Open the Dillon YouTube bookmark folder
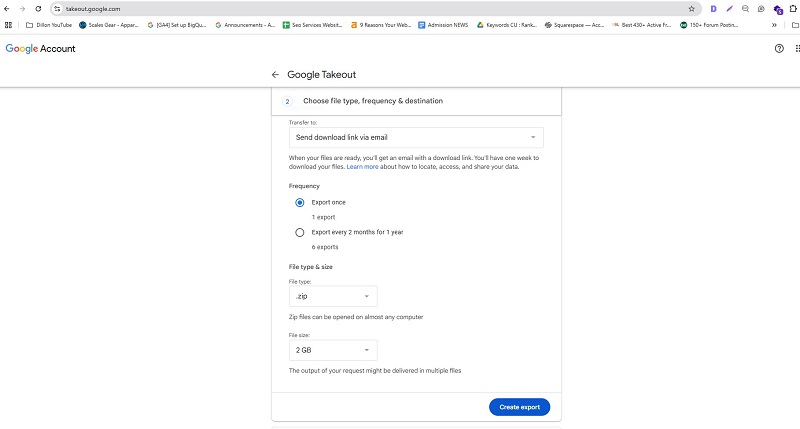The image size is (800, 429). (48, 24)
